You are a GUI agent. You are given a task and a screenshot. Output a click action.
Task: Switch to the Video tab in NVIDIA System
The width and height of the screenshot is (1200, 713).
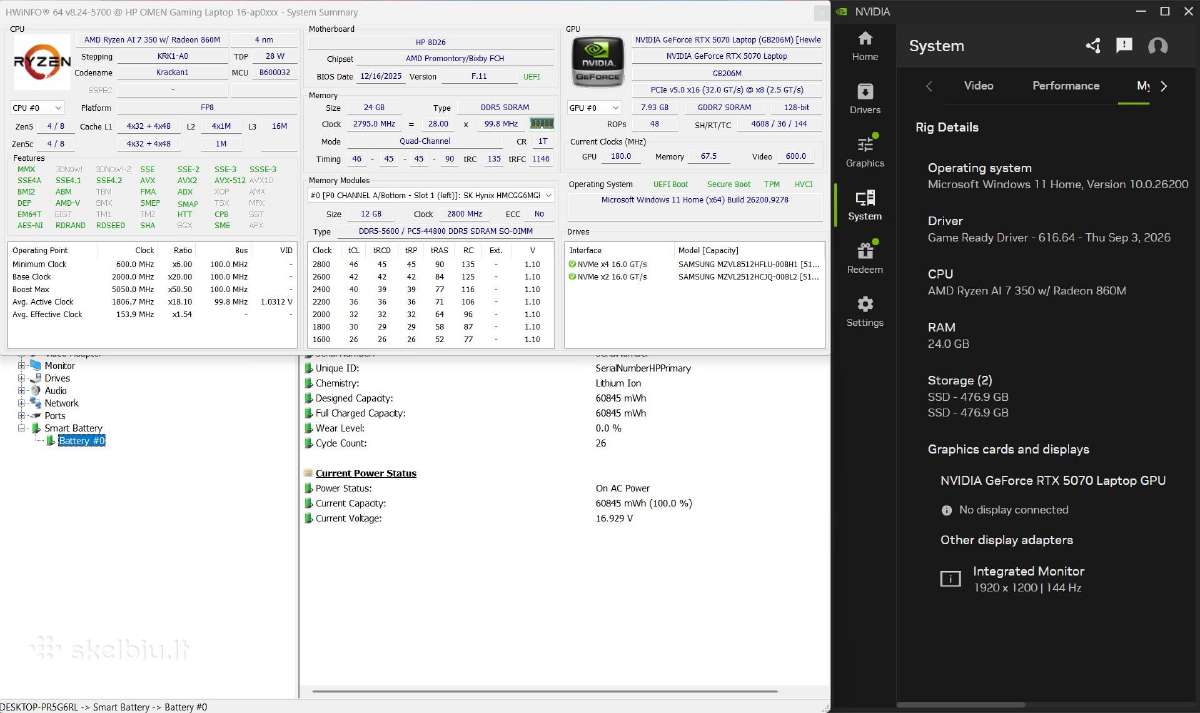(x=978, y=86)
